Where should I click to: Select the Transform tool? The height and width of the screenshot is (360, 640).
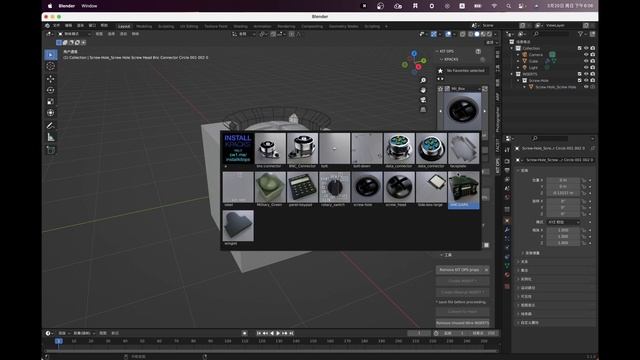pos(51,113)
